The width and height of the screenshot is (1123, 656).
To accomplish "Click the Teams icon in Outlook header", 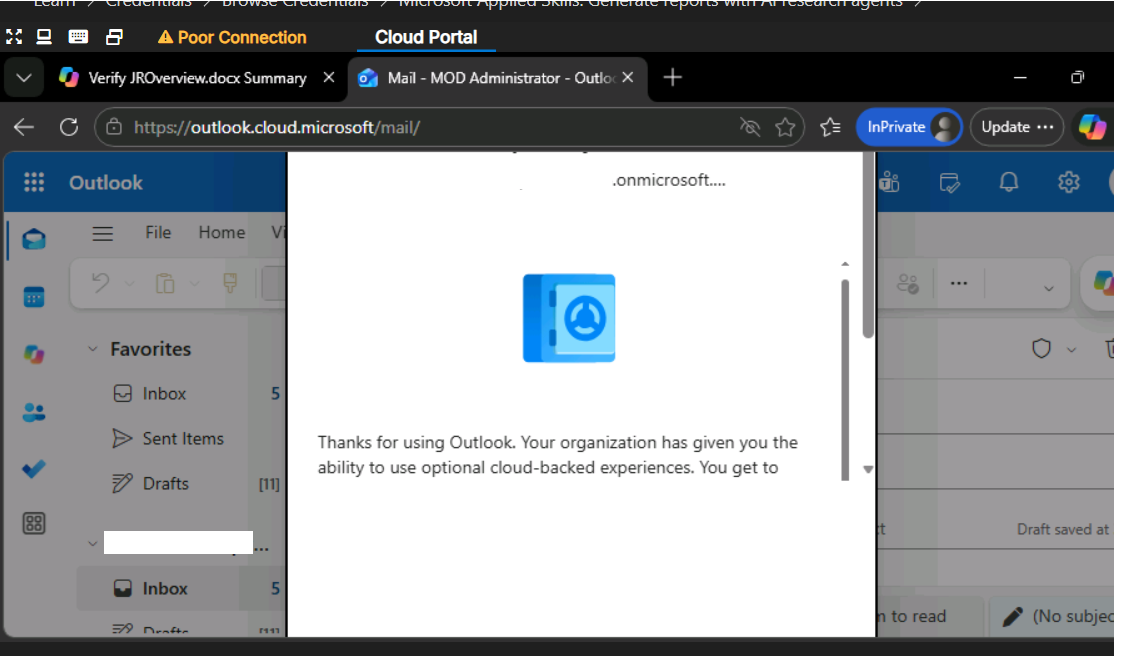I will click(x=890, y=183).
